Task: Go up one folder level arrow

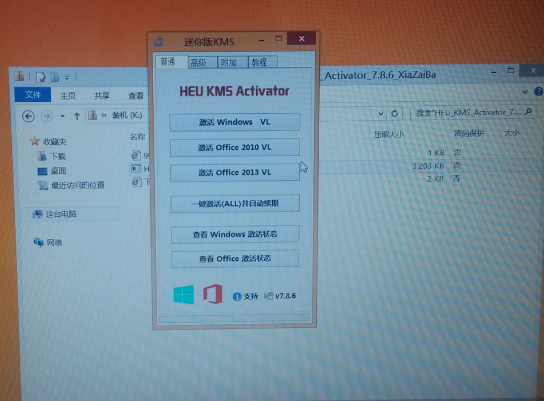Action: [77, 116]
